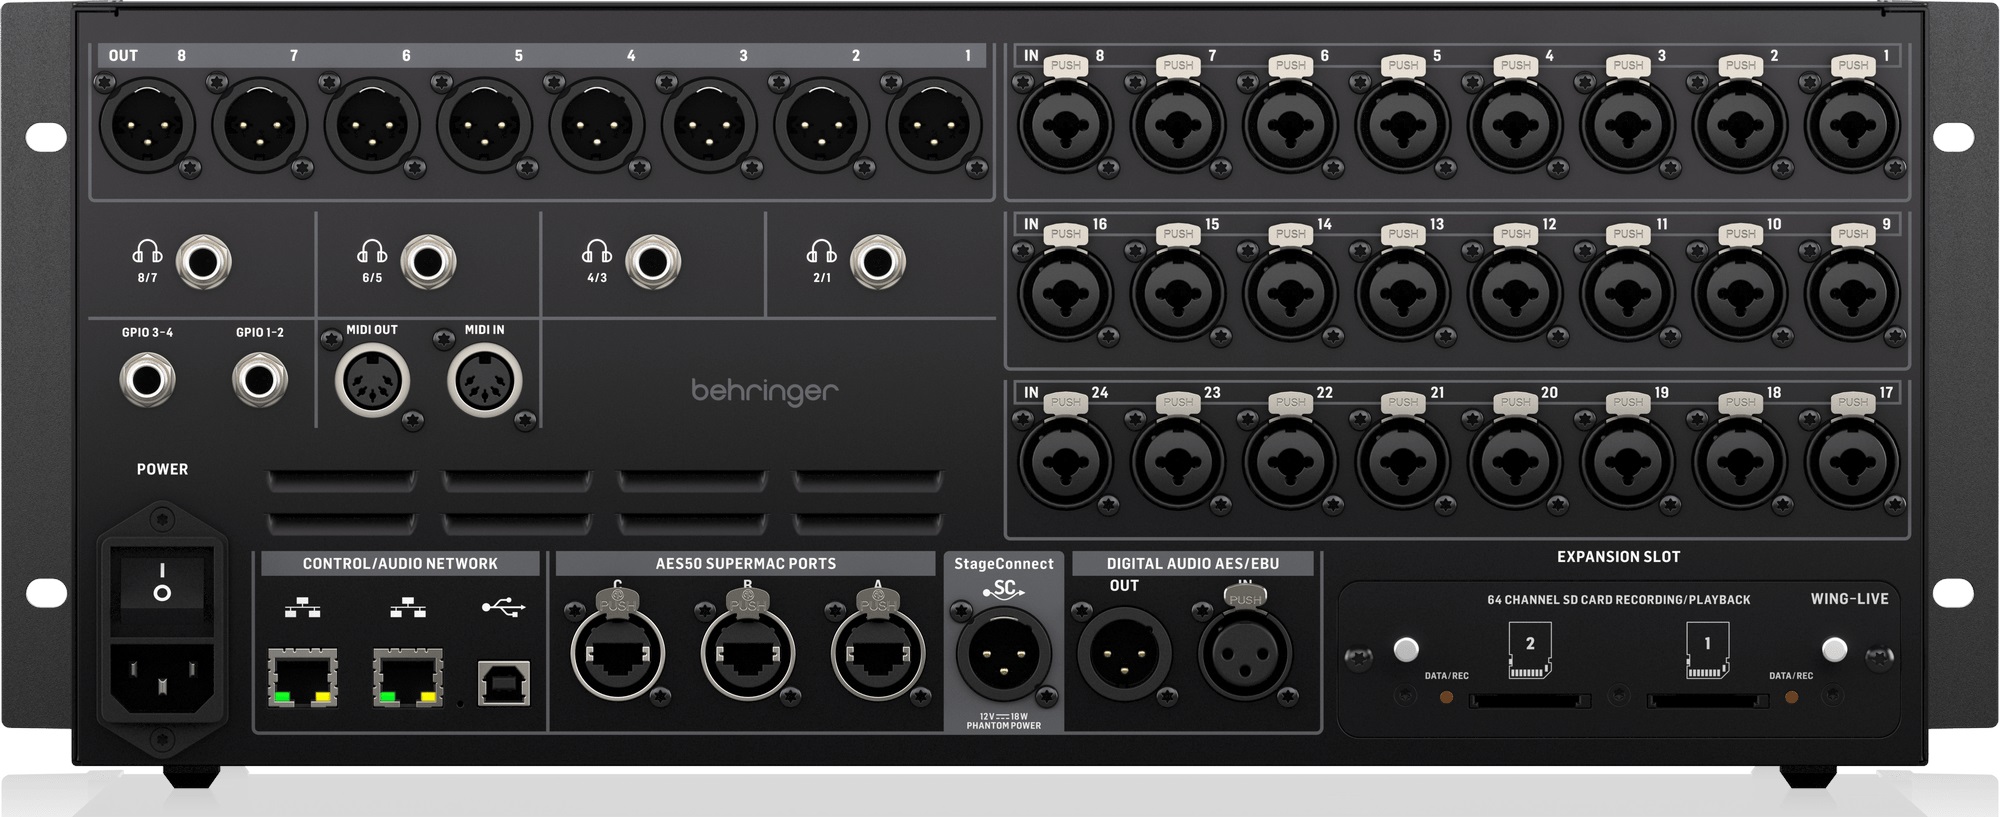Click the headphone icon labeled 4/3
The height and width of the screenshot is (817, 2000).
point(597,252)
